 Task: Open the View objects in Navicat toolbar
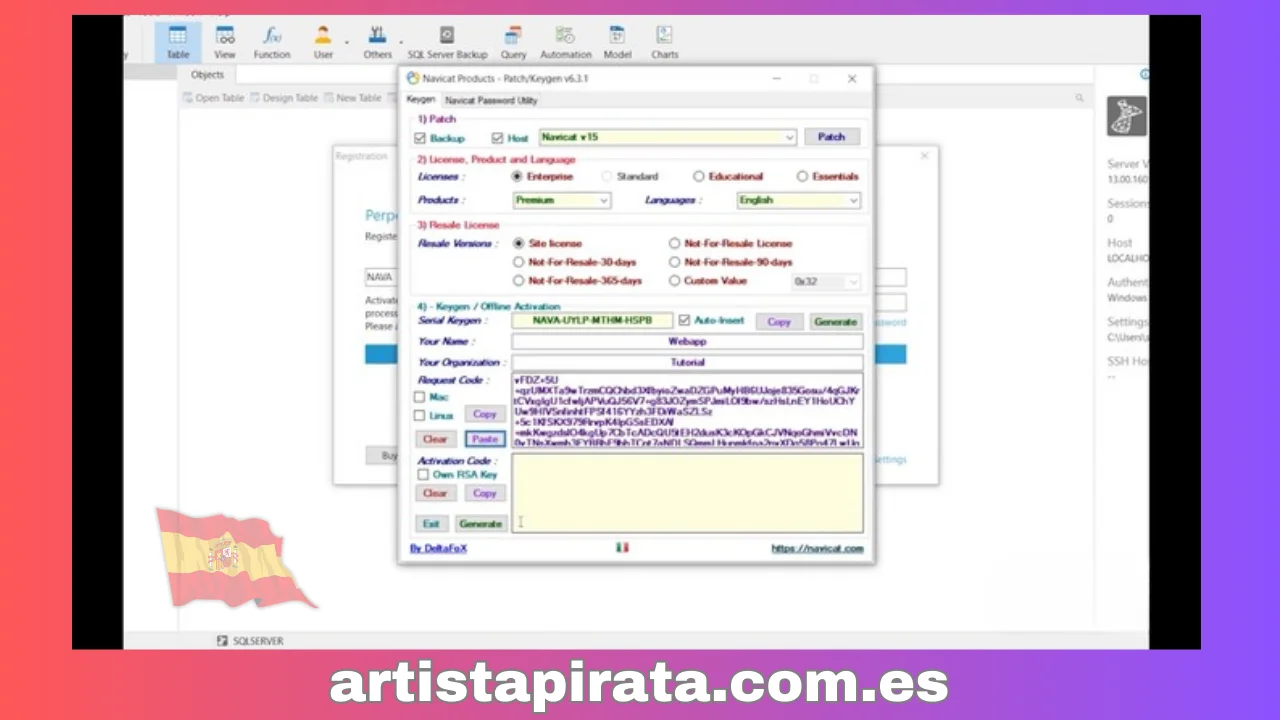[x=225, y=42]
